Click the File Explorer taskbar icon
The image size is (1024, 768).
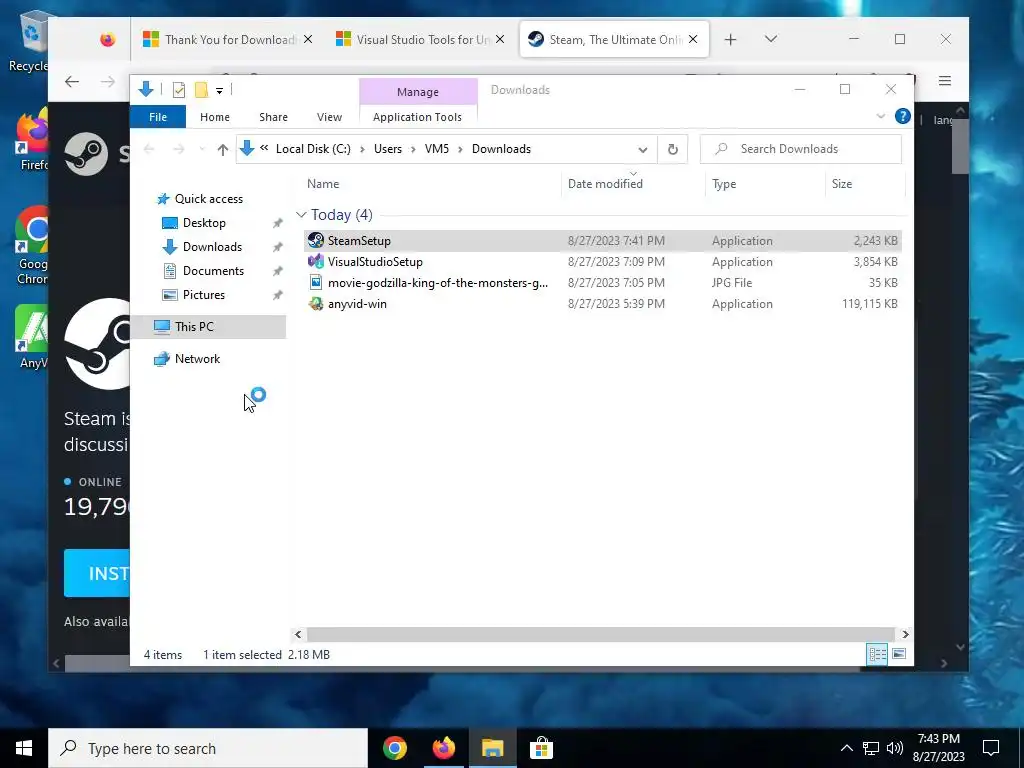492,748
